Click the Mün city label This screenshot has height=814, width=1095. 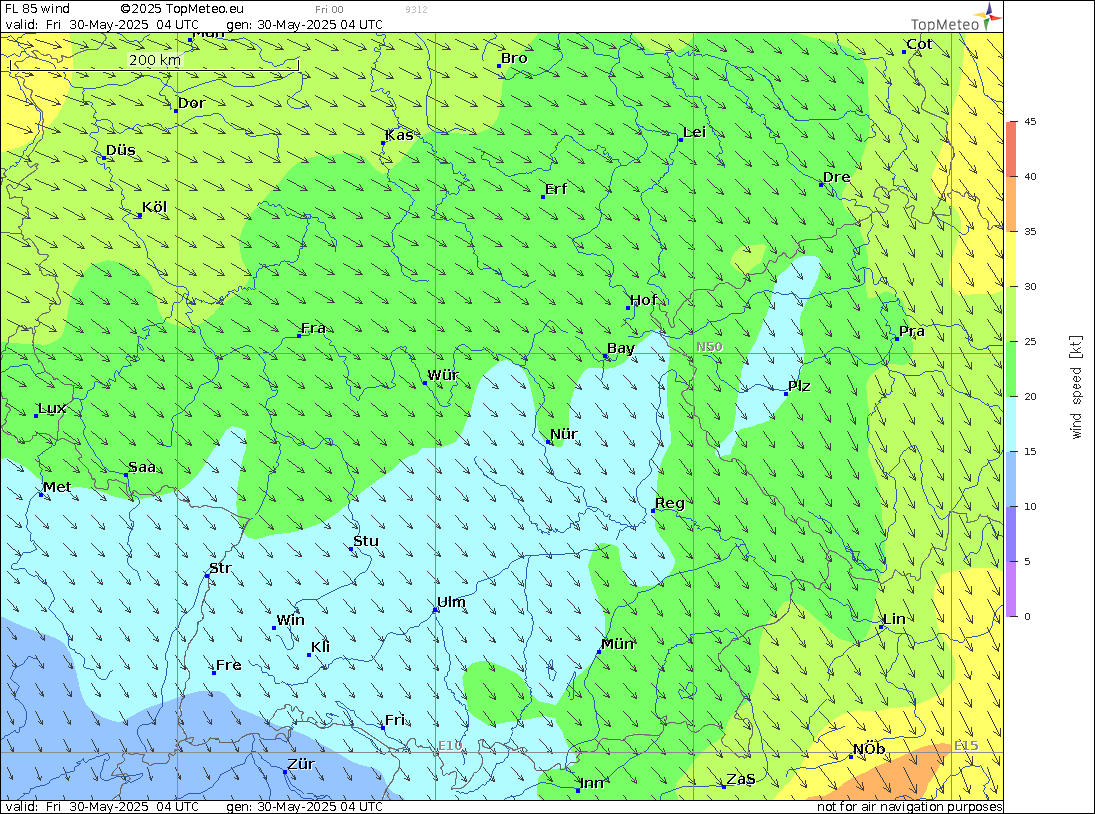[x=617, y=644]
